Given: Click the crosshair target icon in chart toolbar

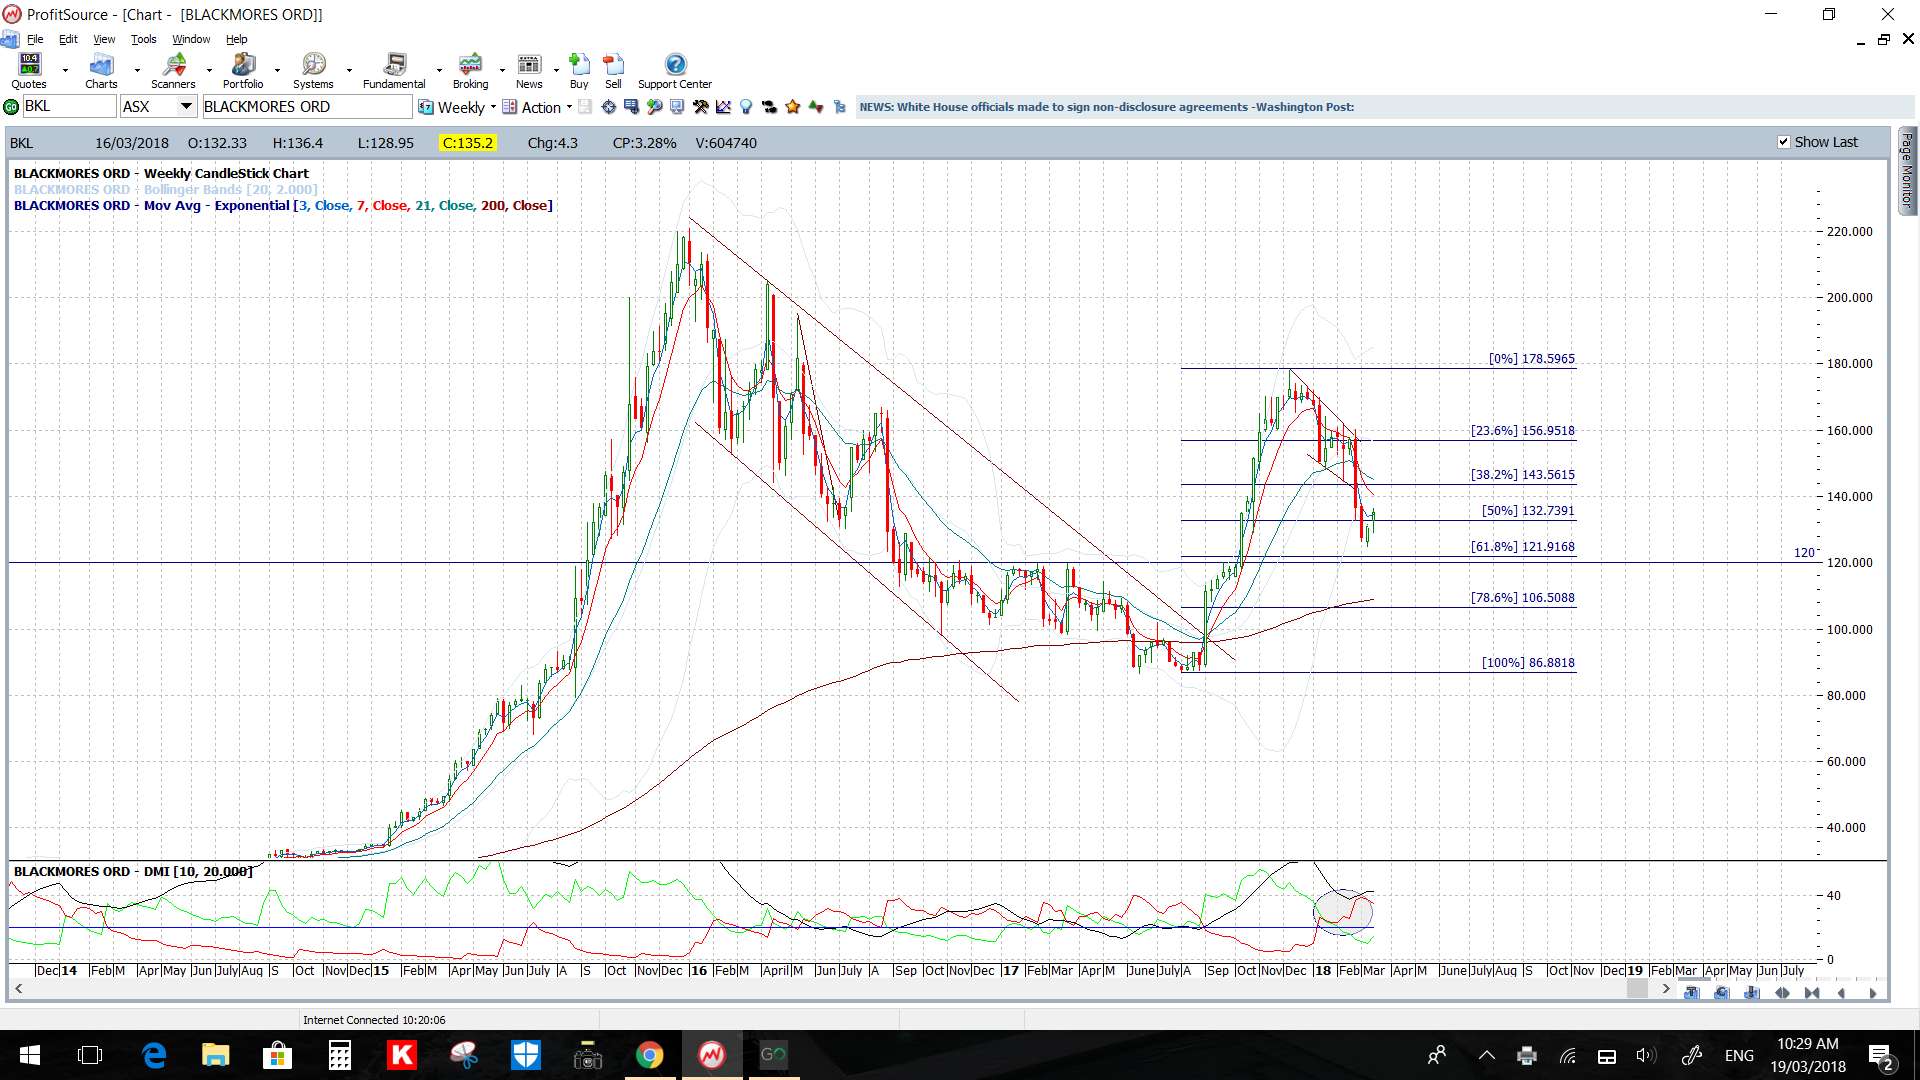Looking at the screenshot, I should [x=608, y=107].
